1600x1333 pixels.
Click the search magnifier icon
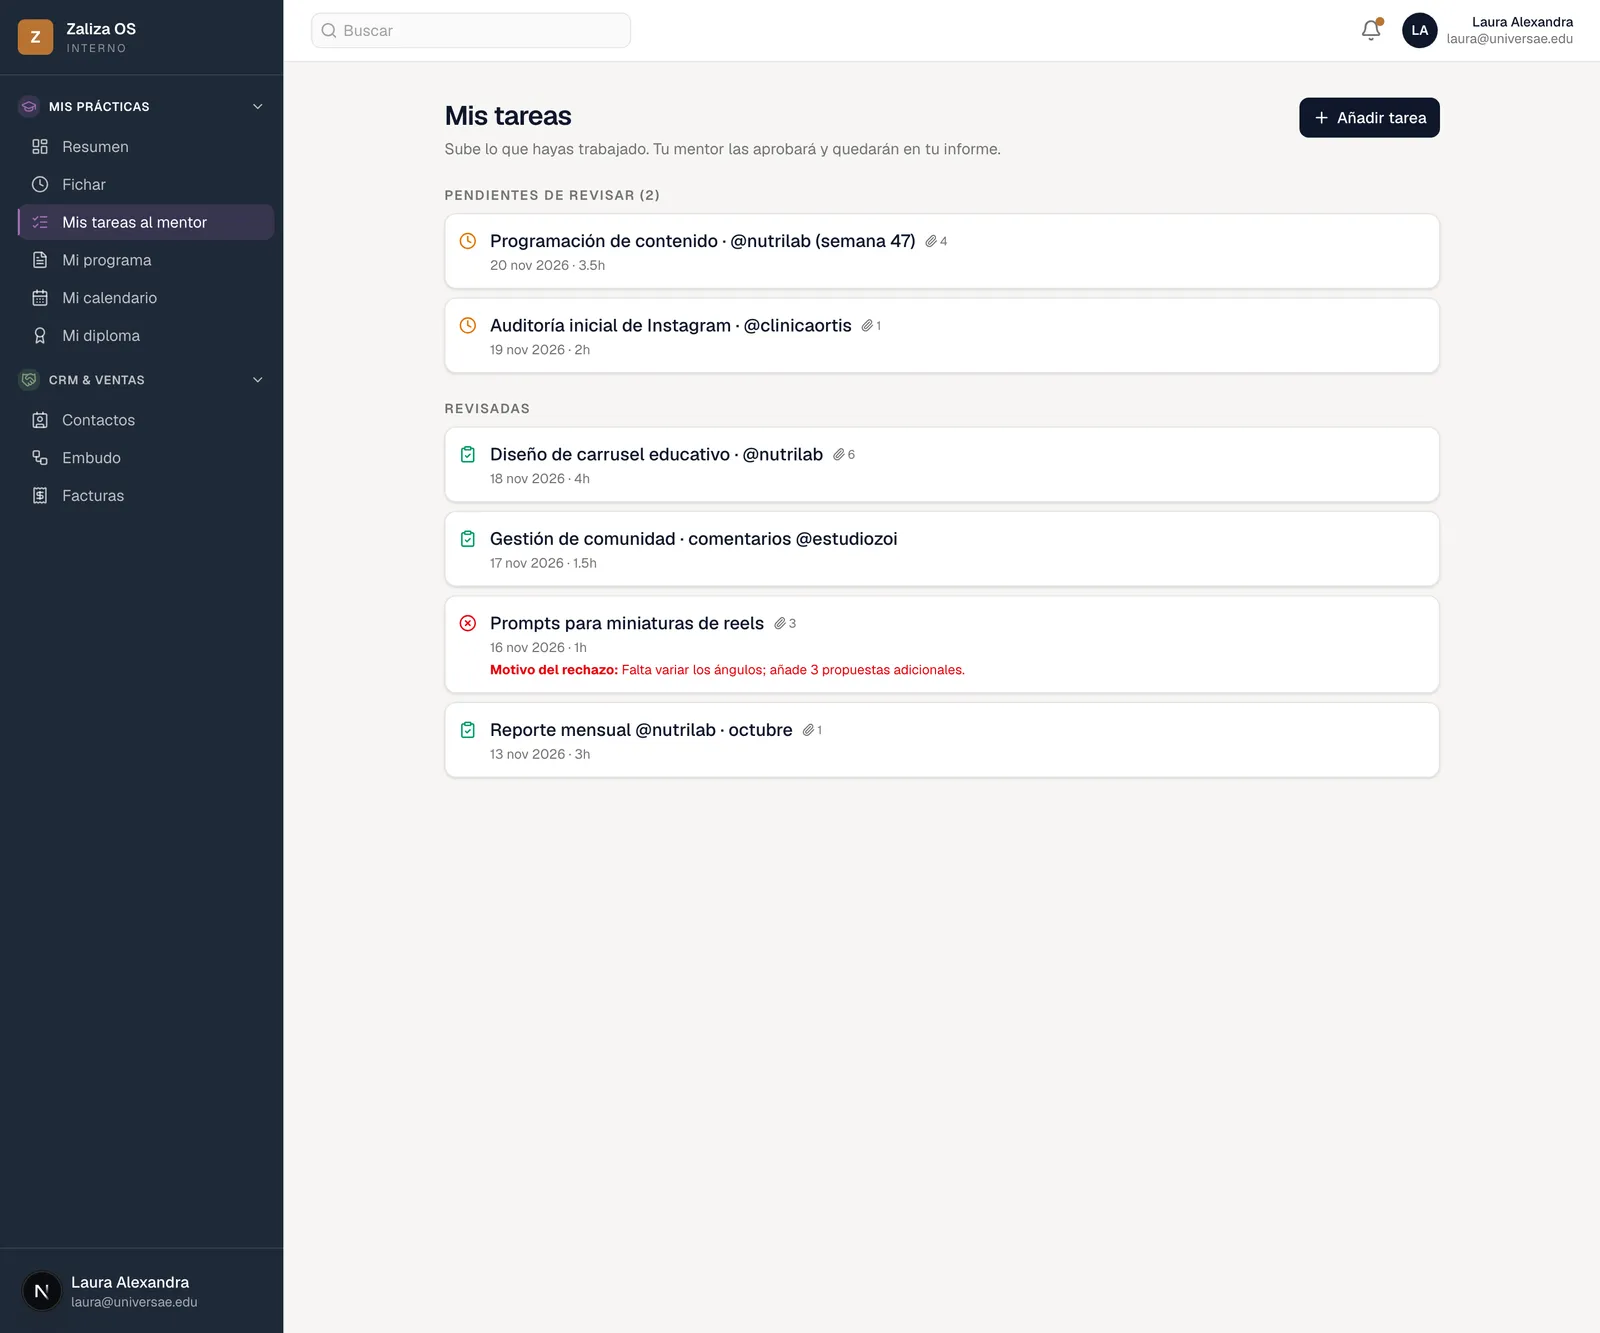coord(329,31)
